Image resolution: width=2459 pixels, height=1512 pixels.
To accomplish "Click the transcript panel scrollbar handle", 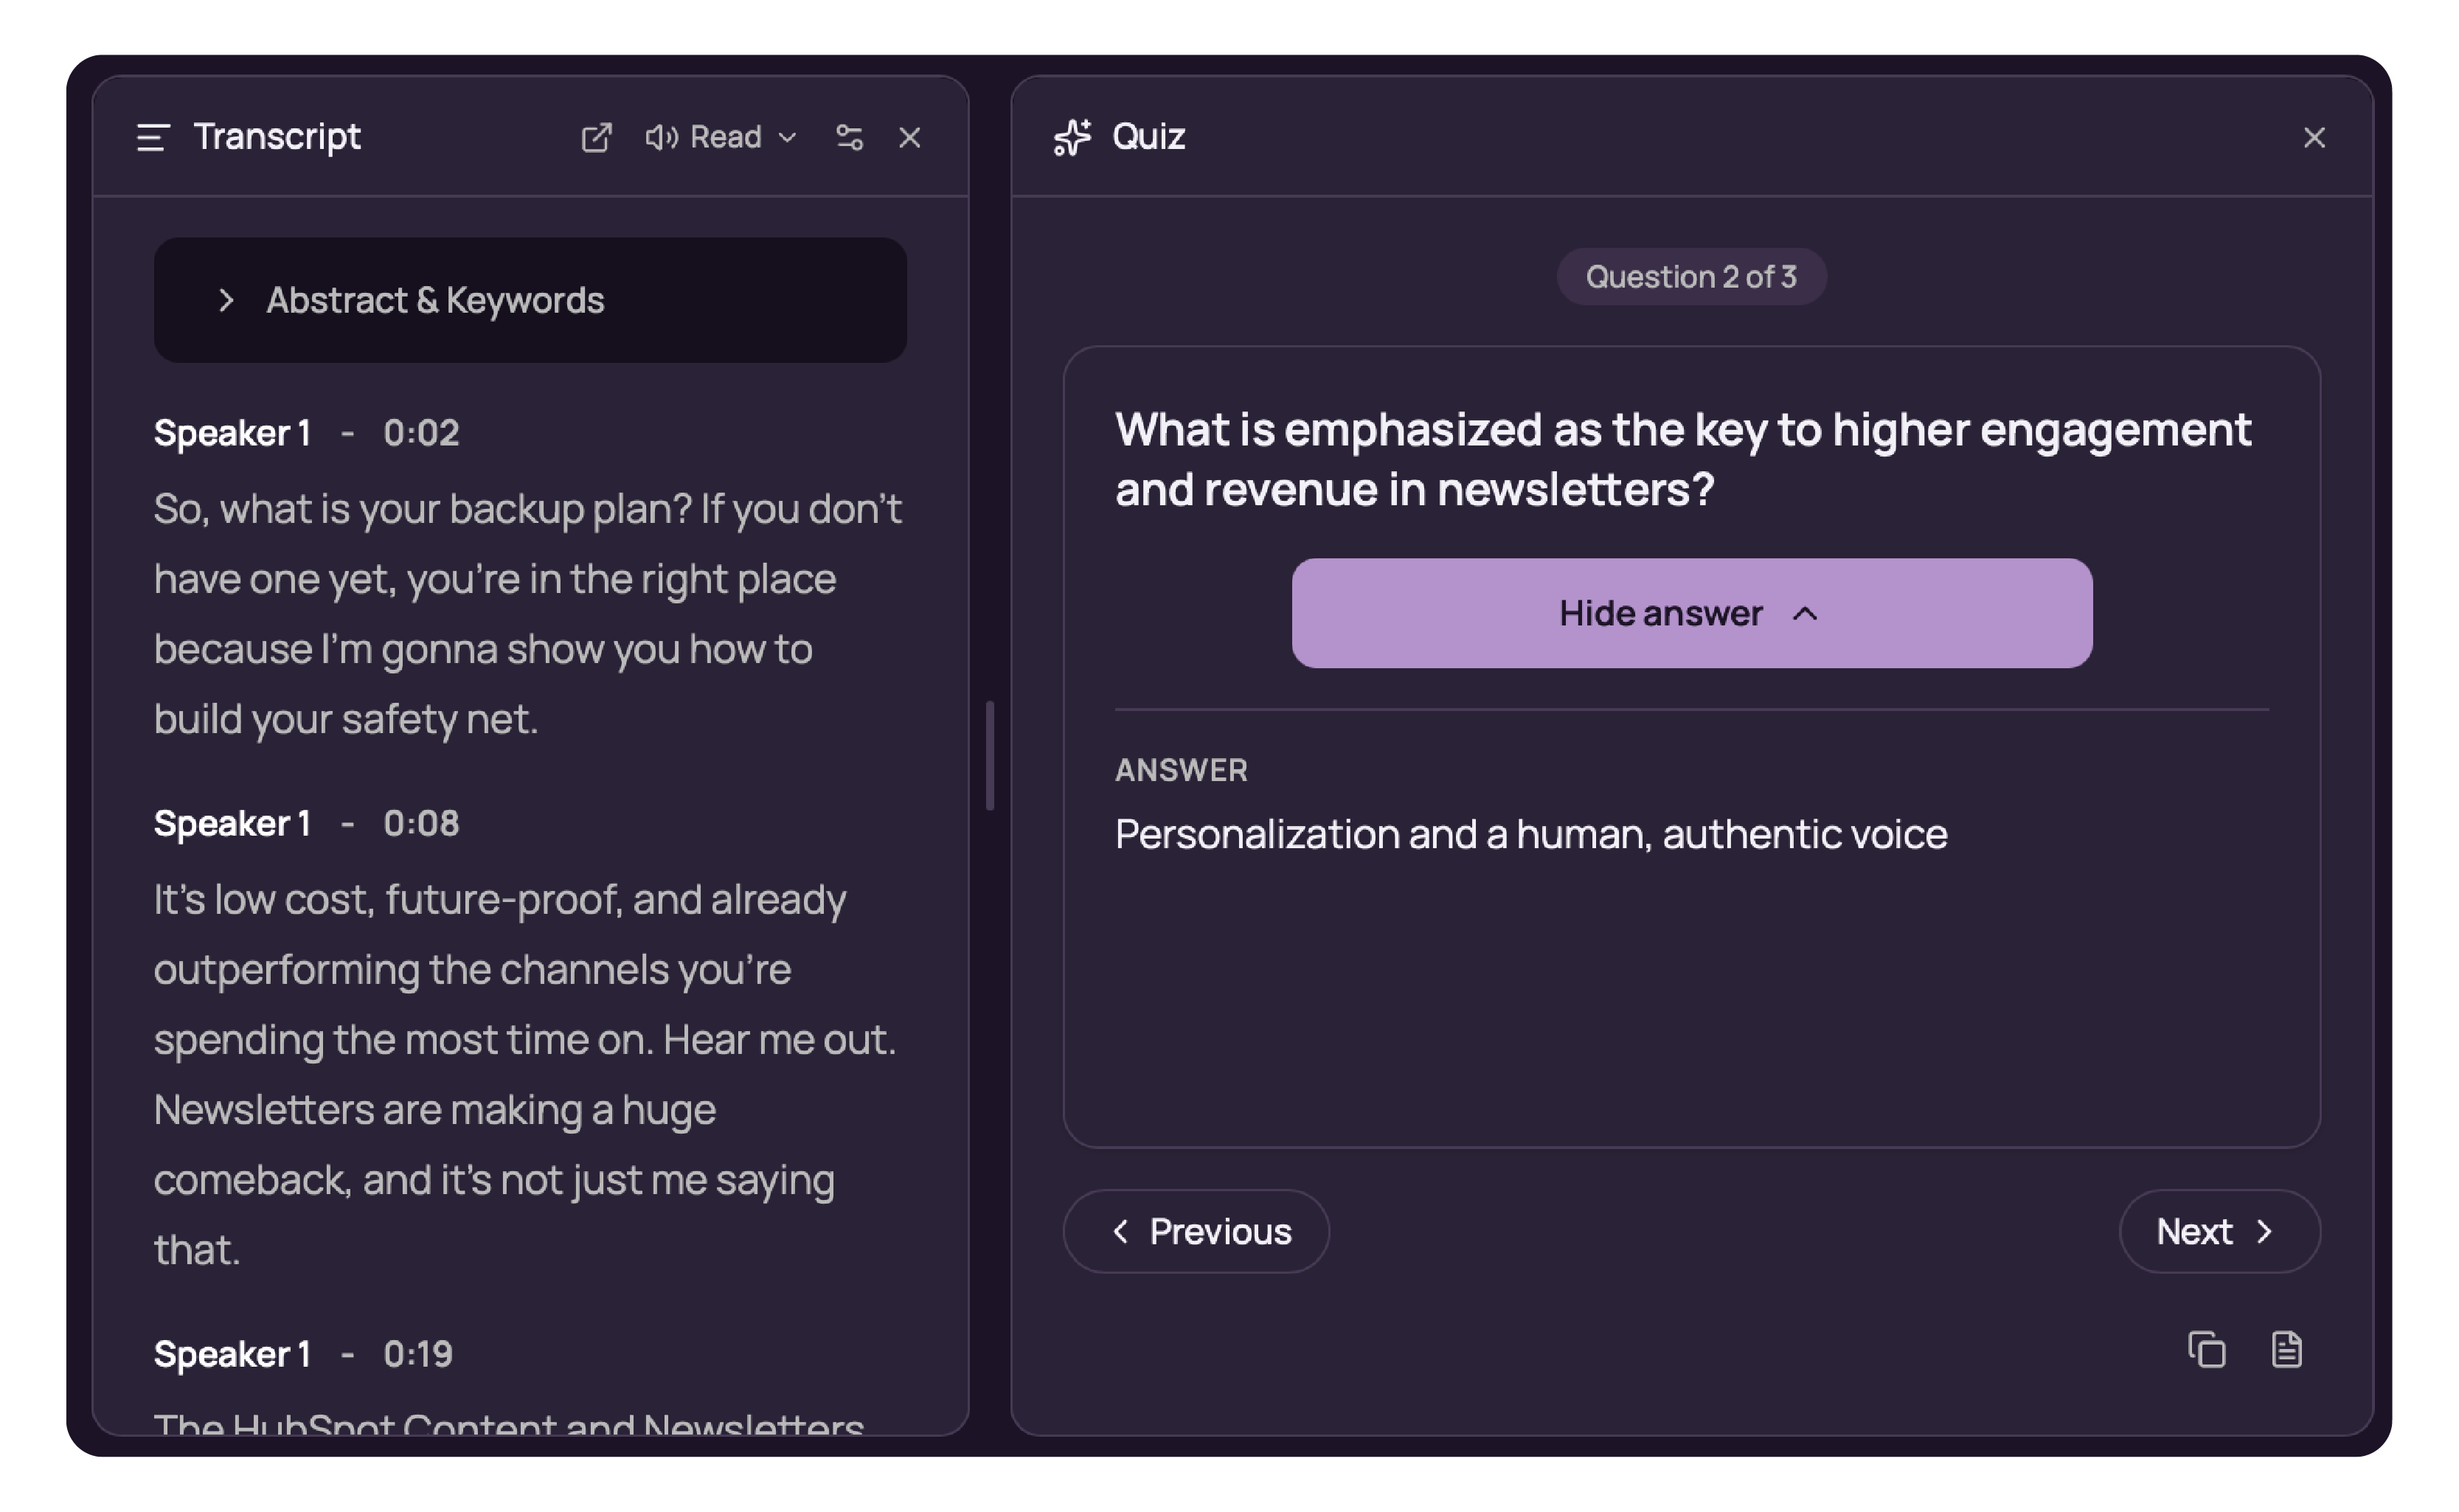I will click(990, 755).
